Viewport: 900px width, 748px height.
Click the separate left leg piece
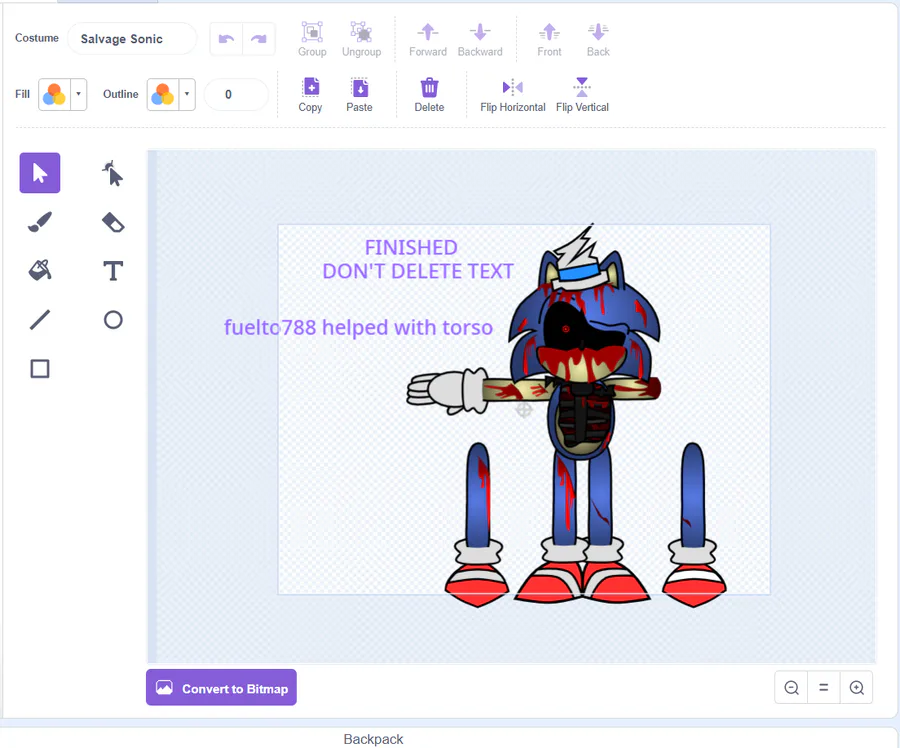[477, 525]
